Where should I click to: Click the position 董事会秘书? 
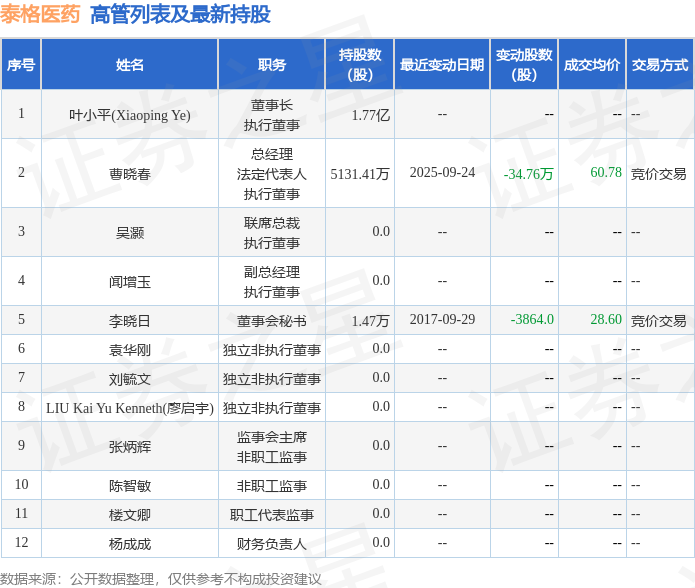click(272, 320)
